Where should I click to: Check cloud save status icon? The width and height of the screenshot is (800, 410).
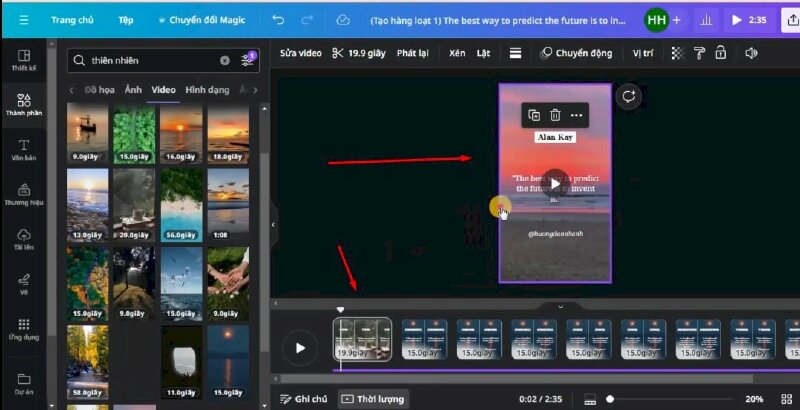(x=343, y=20)
